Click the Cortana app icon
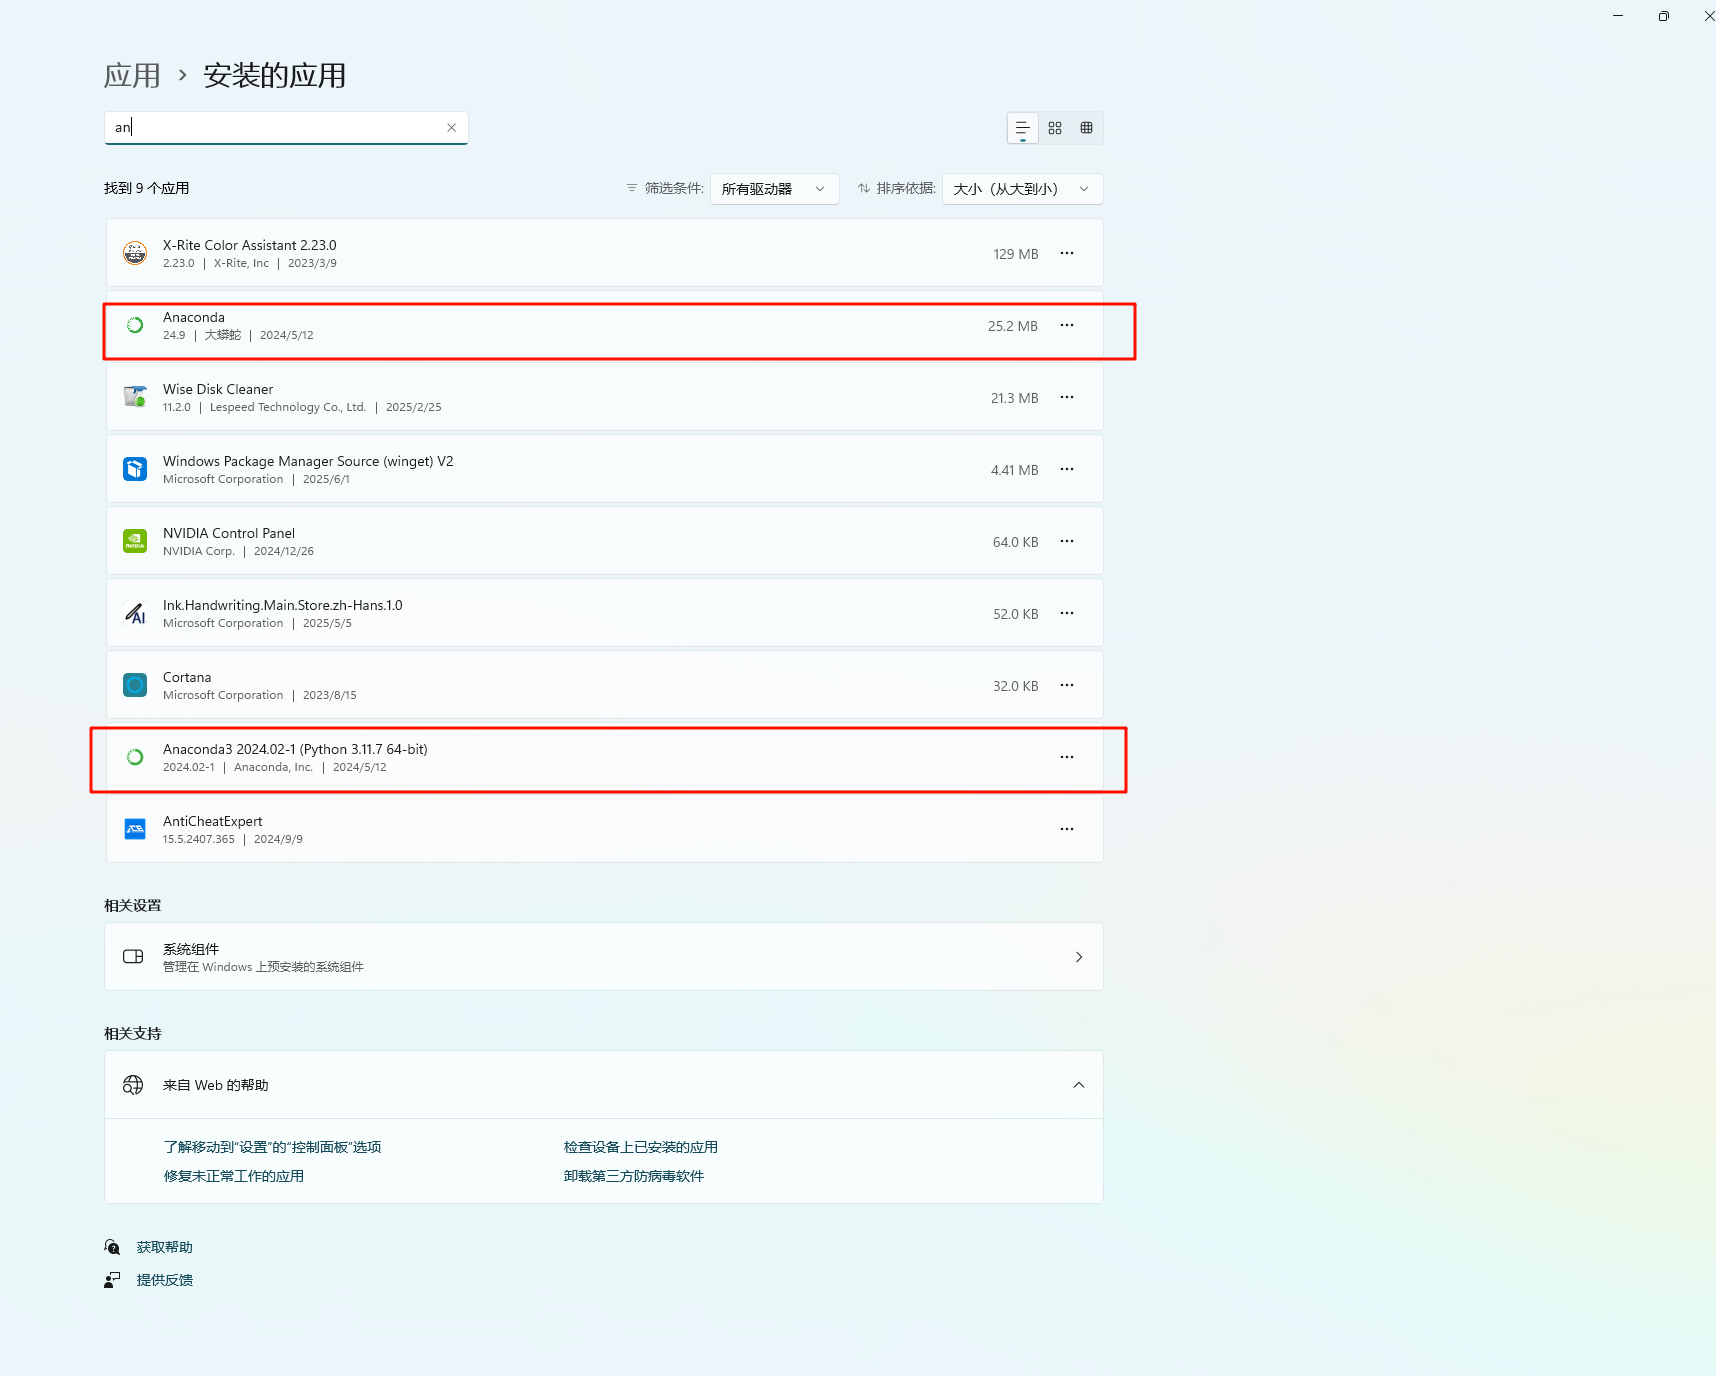Image resolution: width=1716 pixels, height=1376 pixels. 135,685
